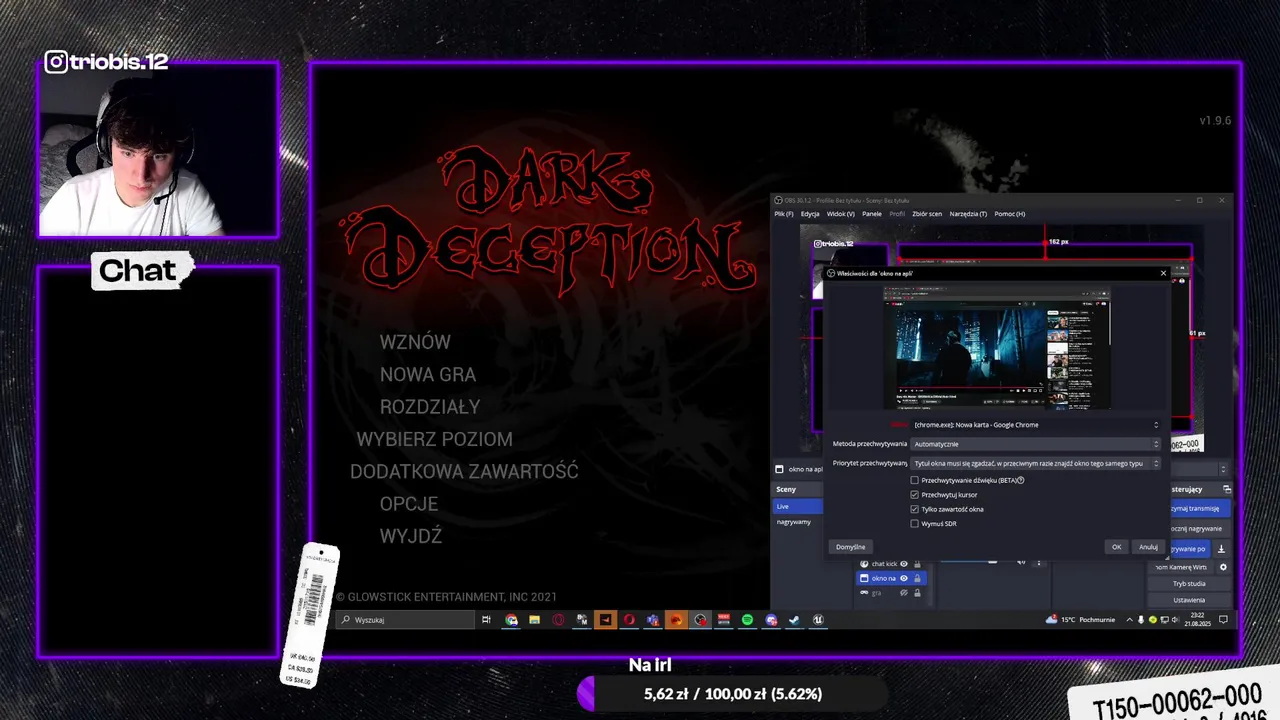Screen dimensions: 1280x720
Task: Click the captured Chrome window preview thumbnail
Action: pos(996,348)
